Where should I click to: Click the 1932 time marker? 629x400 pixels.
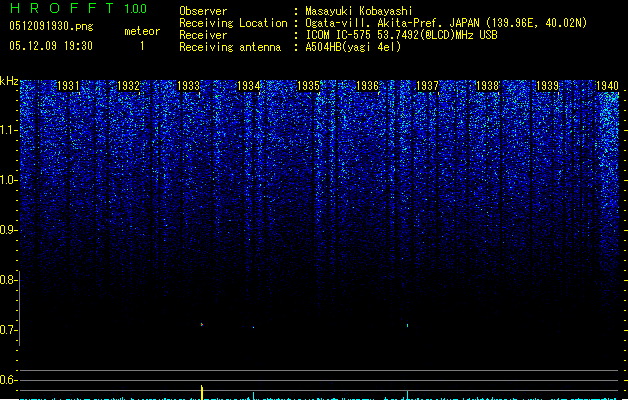pyautogui.click(x=128, y=85)
